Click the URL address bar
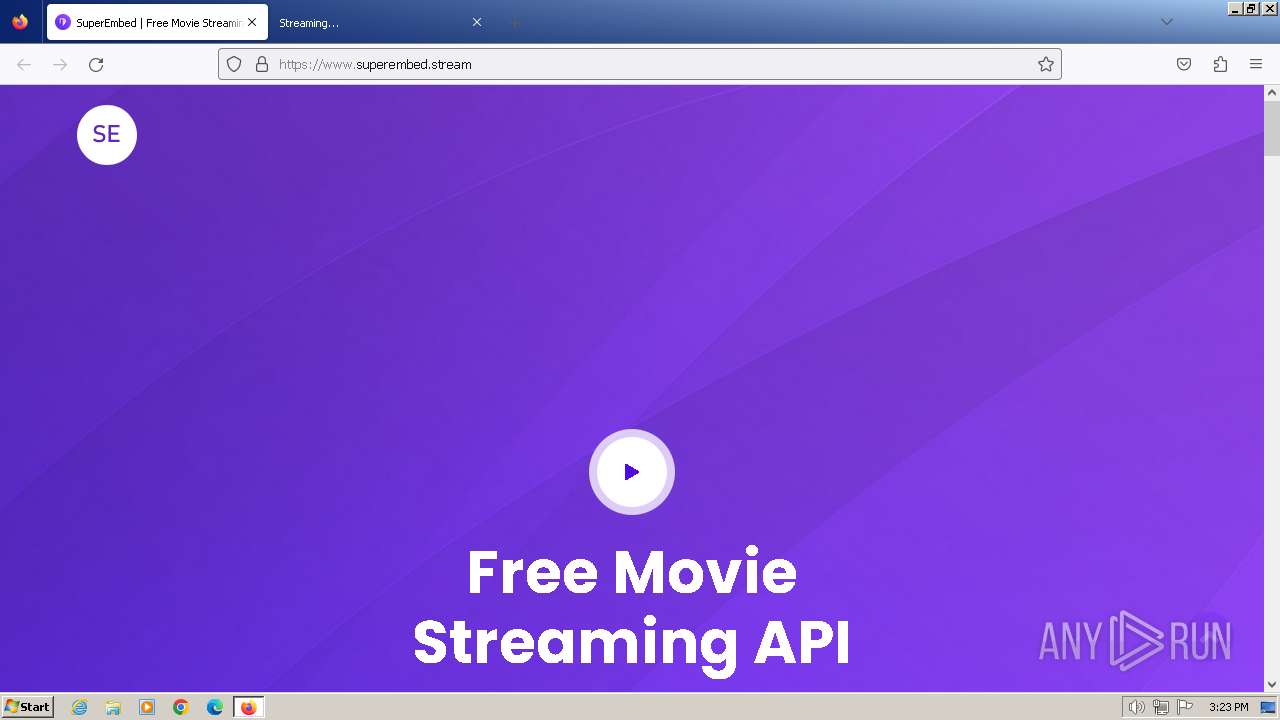Viewport: 1280px width, 720px height. 640,64
